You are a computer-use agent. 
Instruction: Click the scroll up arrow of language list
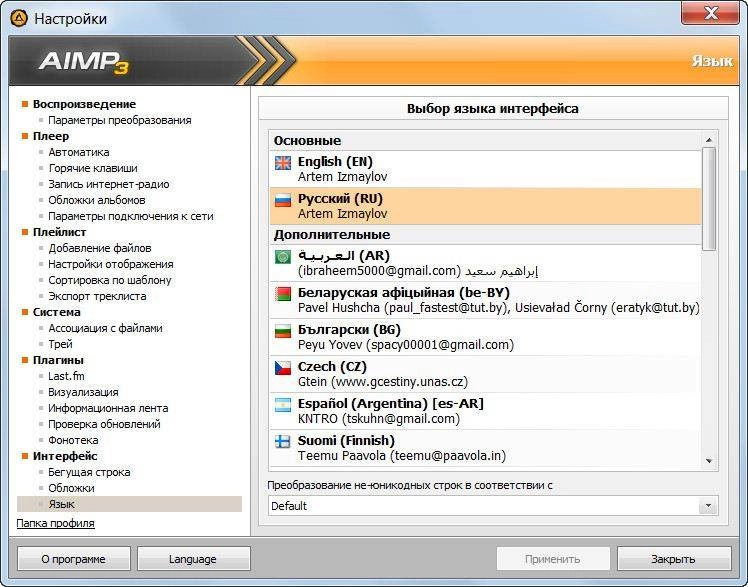(709, 140)
